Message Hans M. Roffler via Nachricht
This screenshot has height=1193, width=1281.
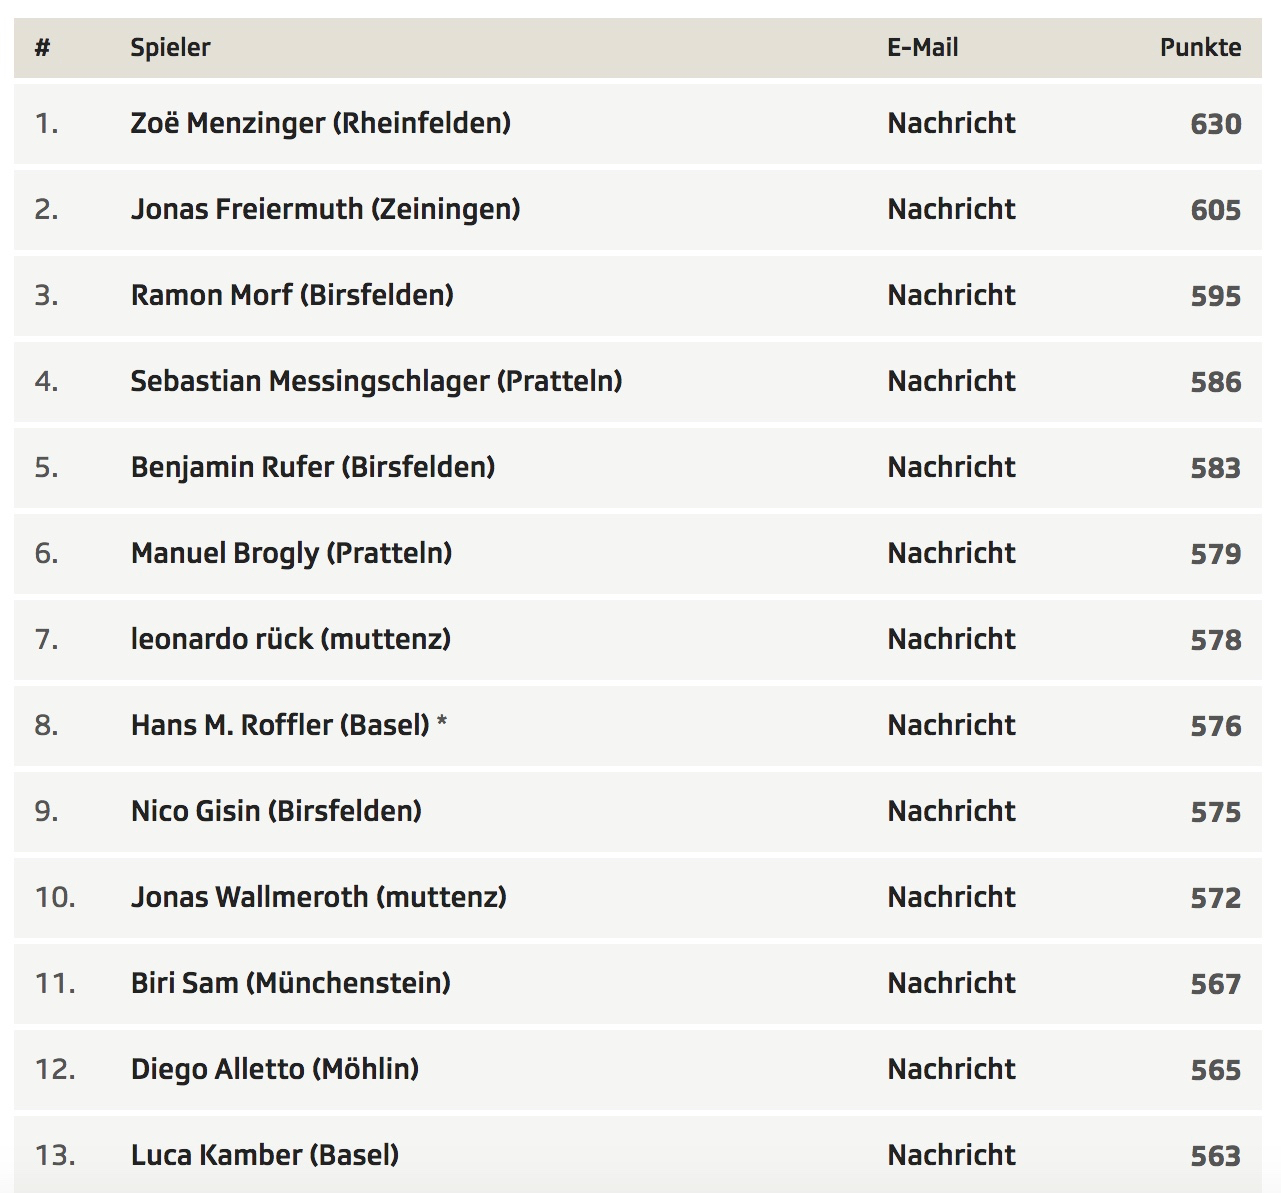(951, 725)
